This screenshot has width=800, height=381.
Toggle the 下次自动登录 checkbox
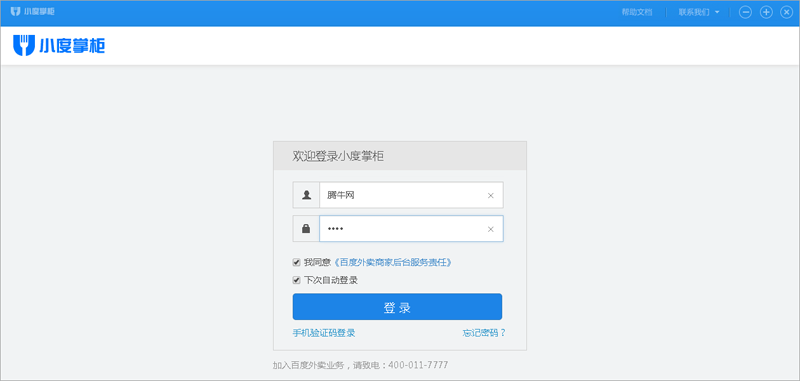(296, 280)
